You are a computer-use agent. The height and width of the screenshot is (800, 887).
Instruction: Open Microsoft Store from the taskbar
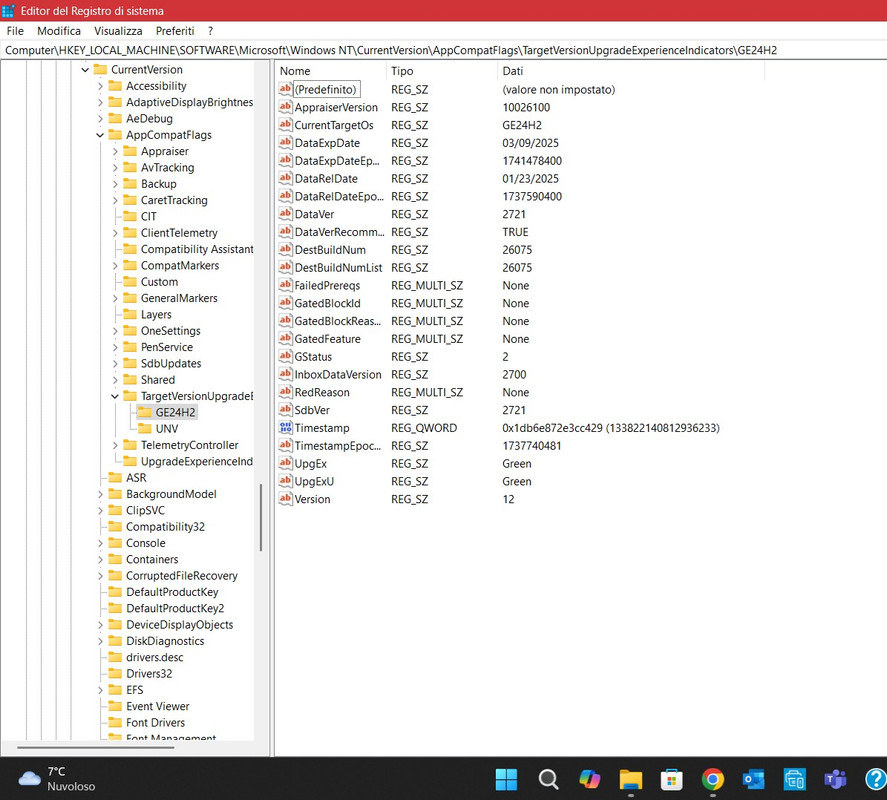click(x=671, y=780)
